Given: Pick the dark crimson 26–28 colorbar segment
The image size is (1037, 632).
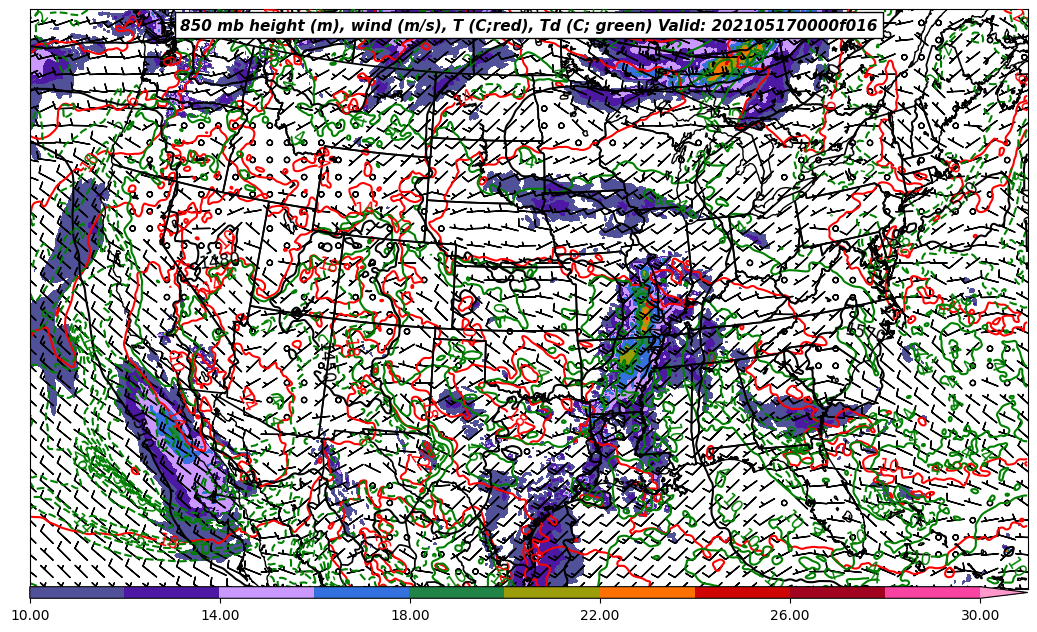Looking at the screenshot, I should click(837, 592).
